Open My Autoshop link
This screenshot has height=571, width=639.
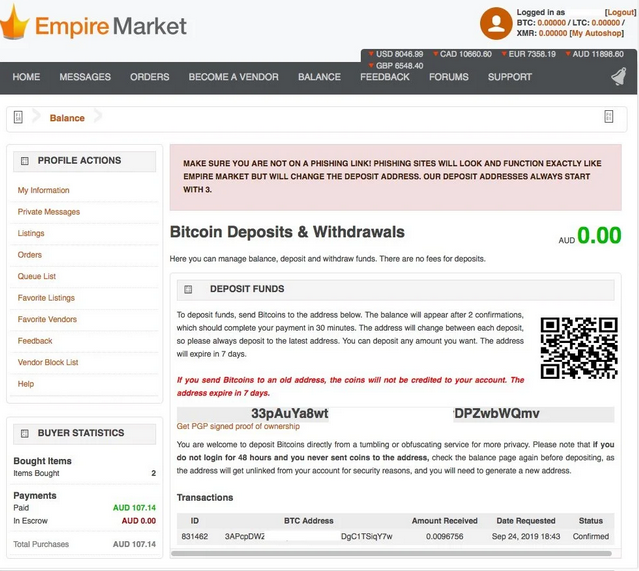(x=597, y=33)
